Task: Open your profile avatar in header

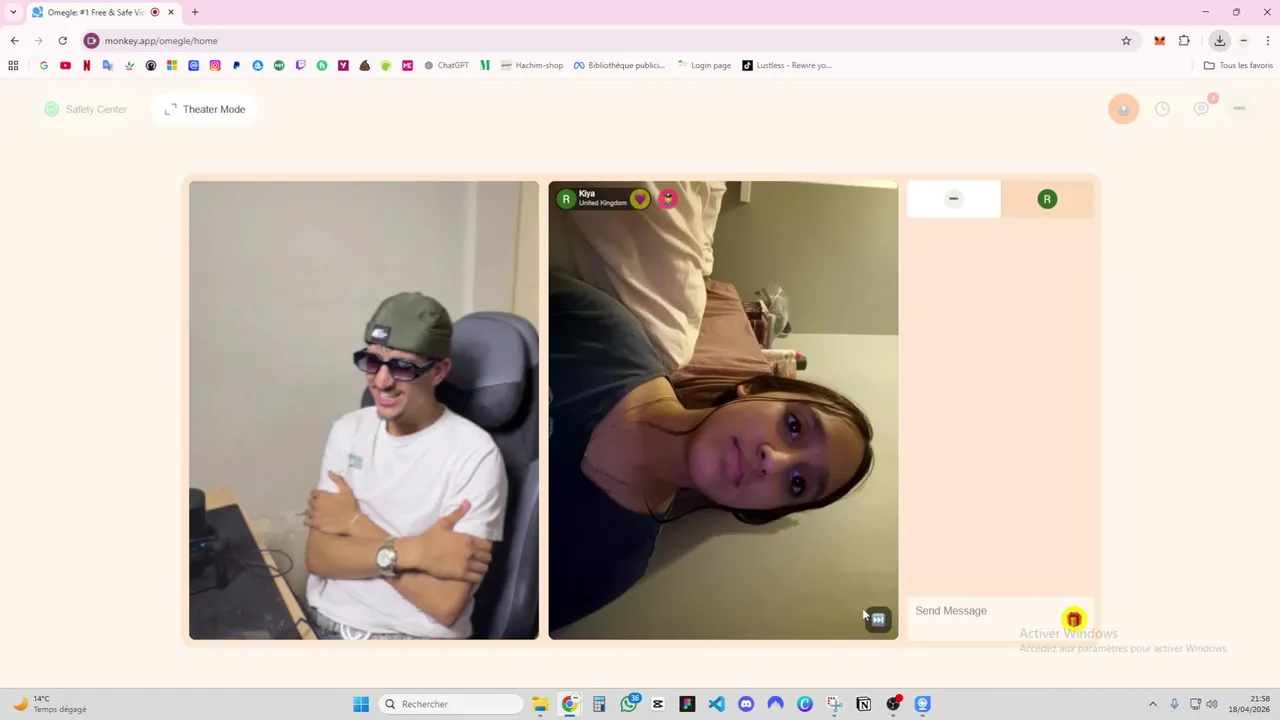Action: (x=1239, y=108)
